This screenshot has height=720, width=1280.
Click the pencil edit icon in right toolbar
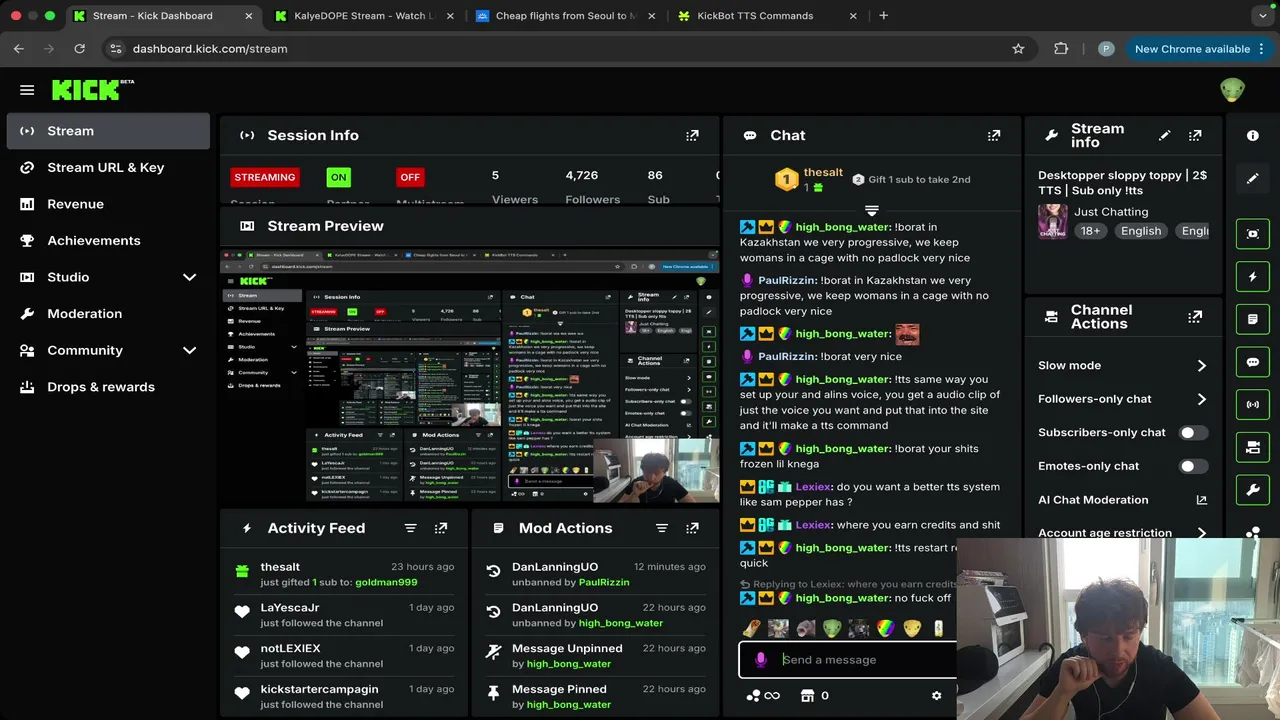(x=1253, y=178)
